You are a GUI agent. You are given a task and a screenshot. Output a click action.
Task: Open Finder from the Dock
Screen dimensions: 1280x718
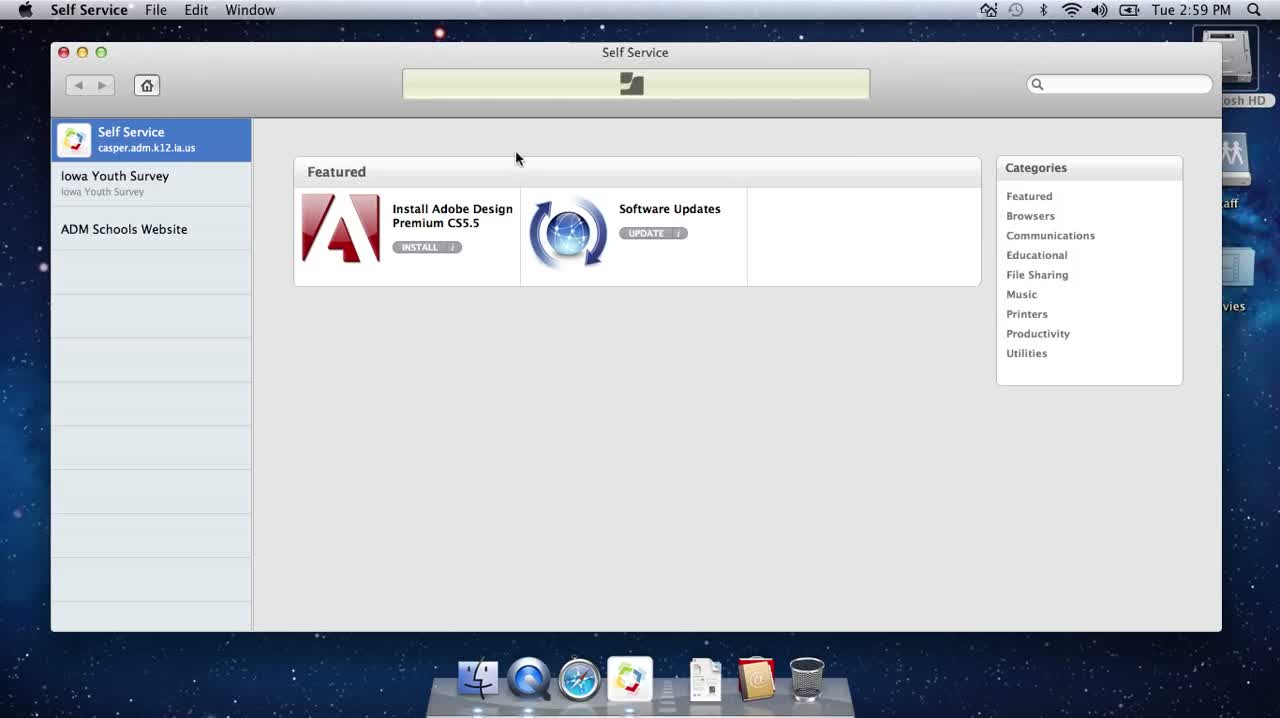point(477,679)
